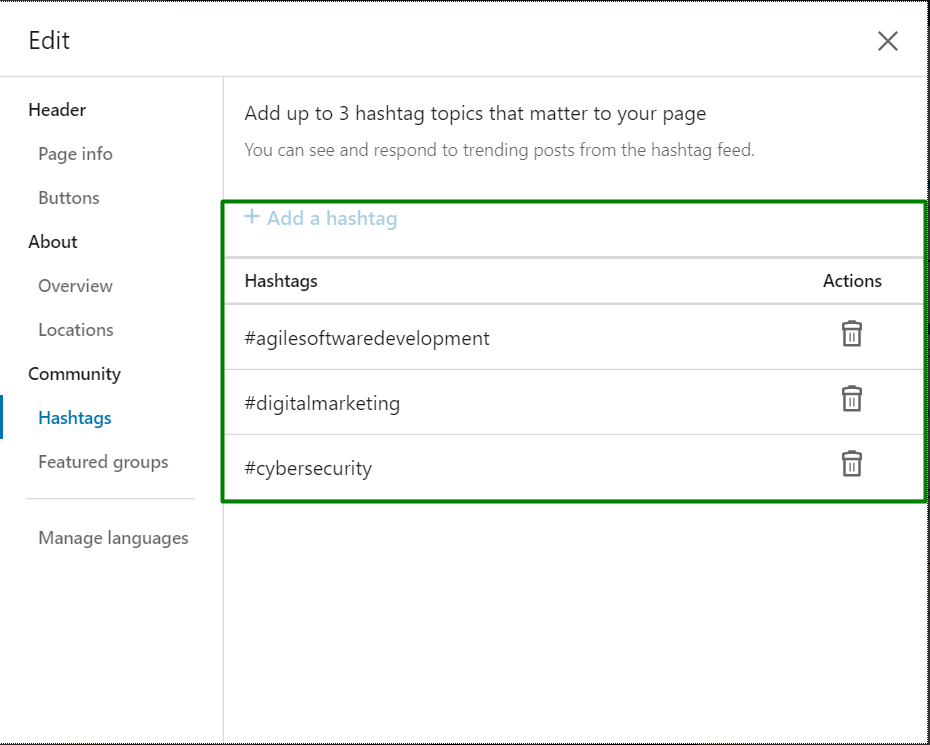Open the Page info section
The width and height of the screenshot is (930, 745).
(75, 154)
